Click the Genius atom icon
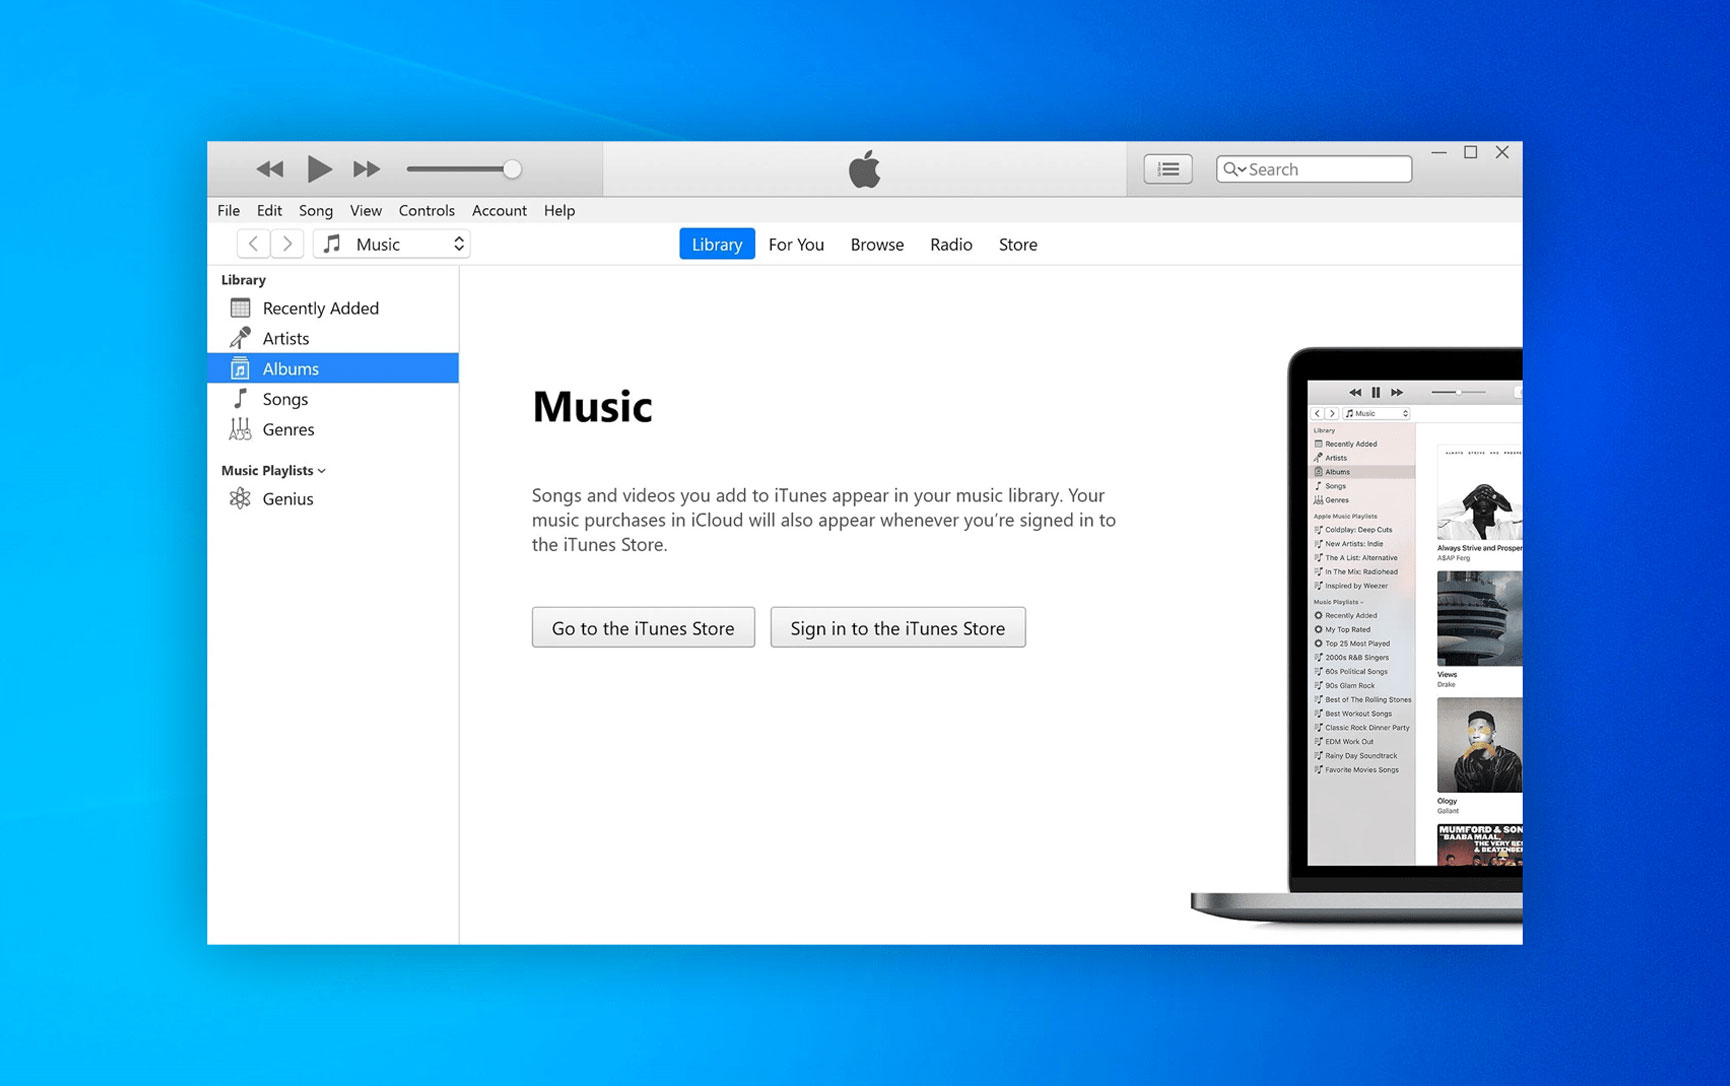 tap(240, 498)
